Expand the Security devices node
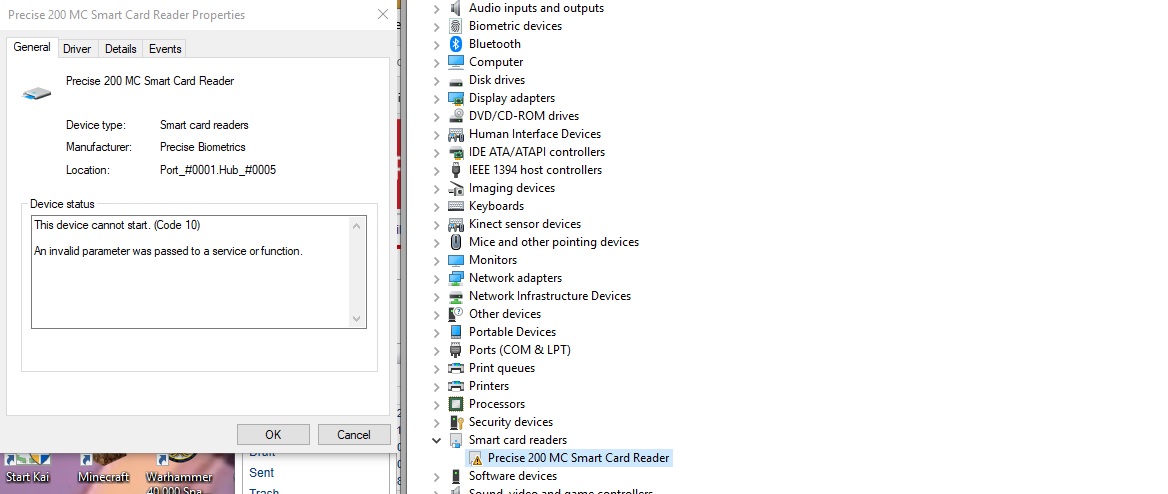 437,422
